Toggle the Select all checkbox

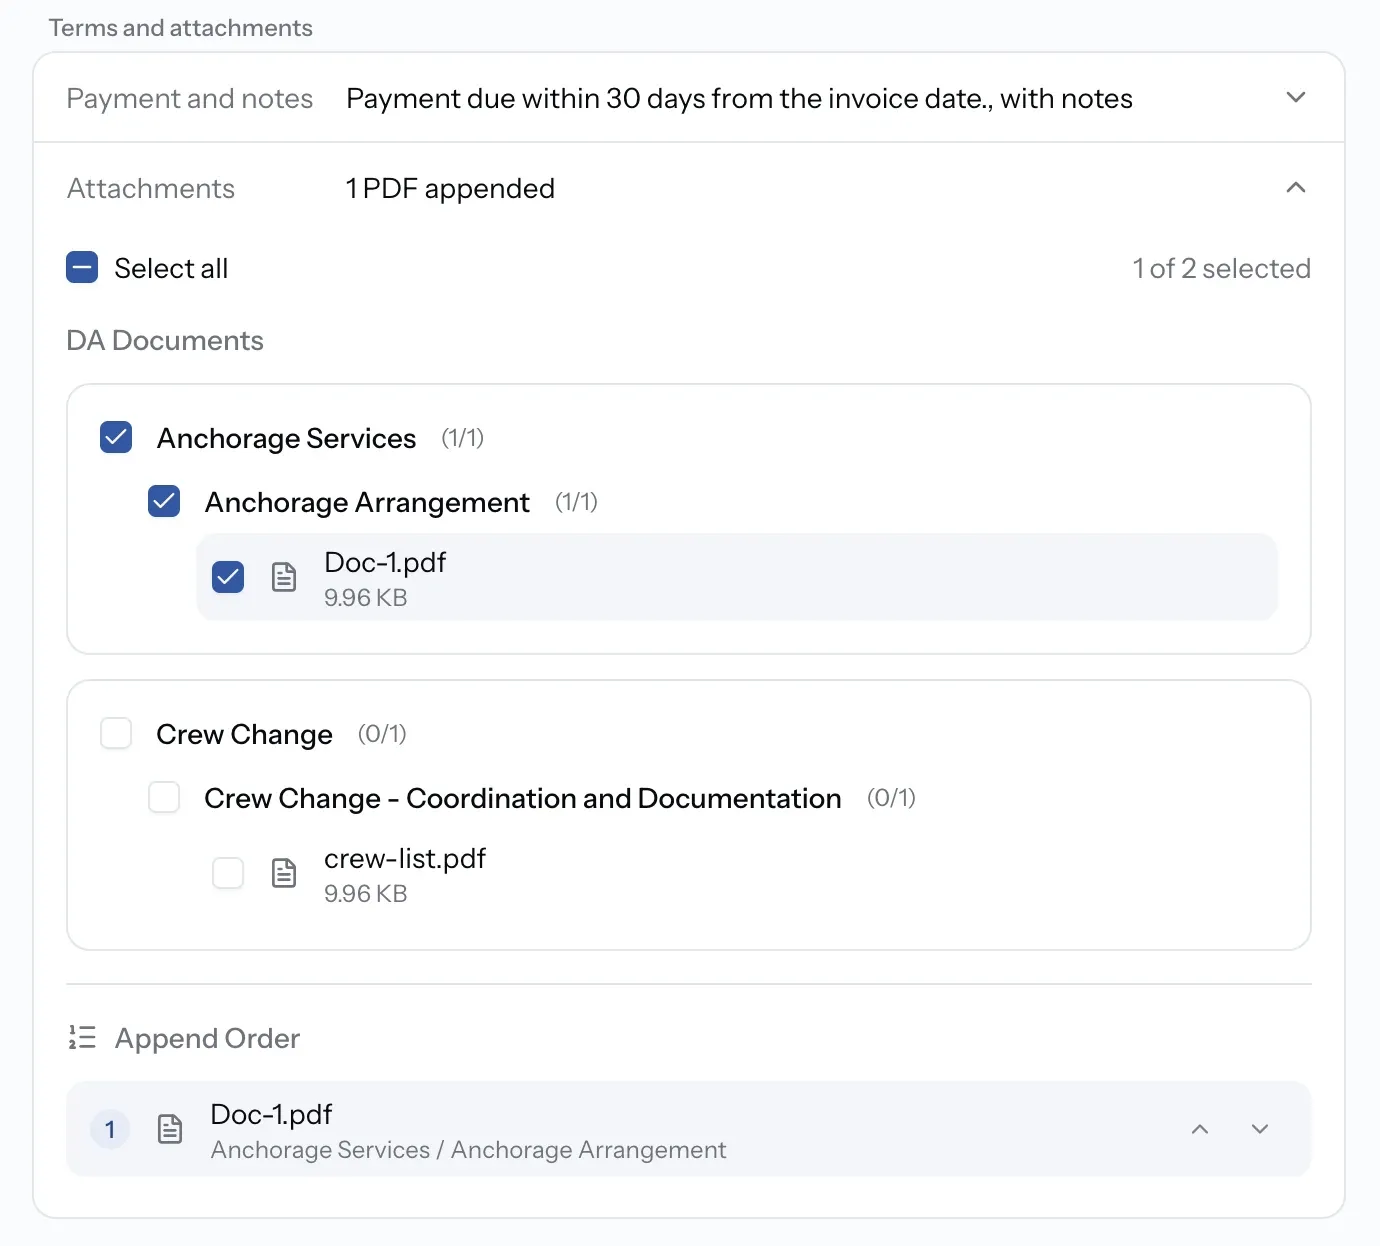(x=82, y=267)
